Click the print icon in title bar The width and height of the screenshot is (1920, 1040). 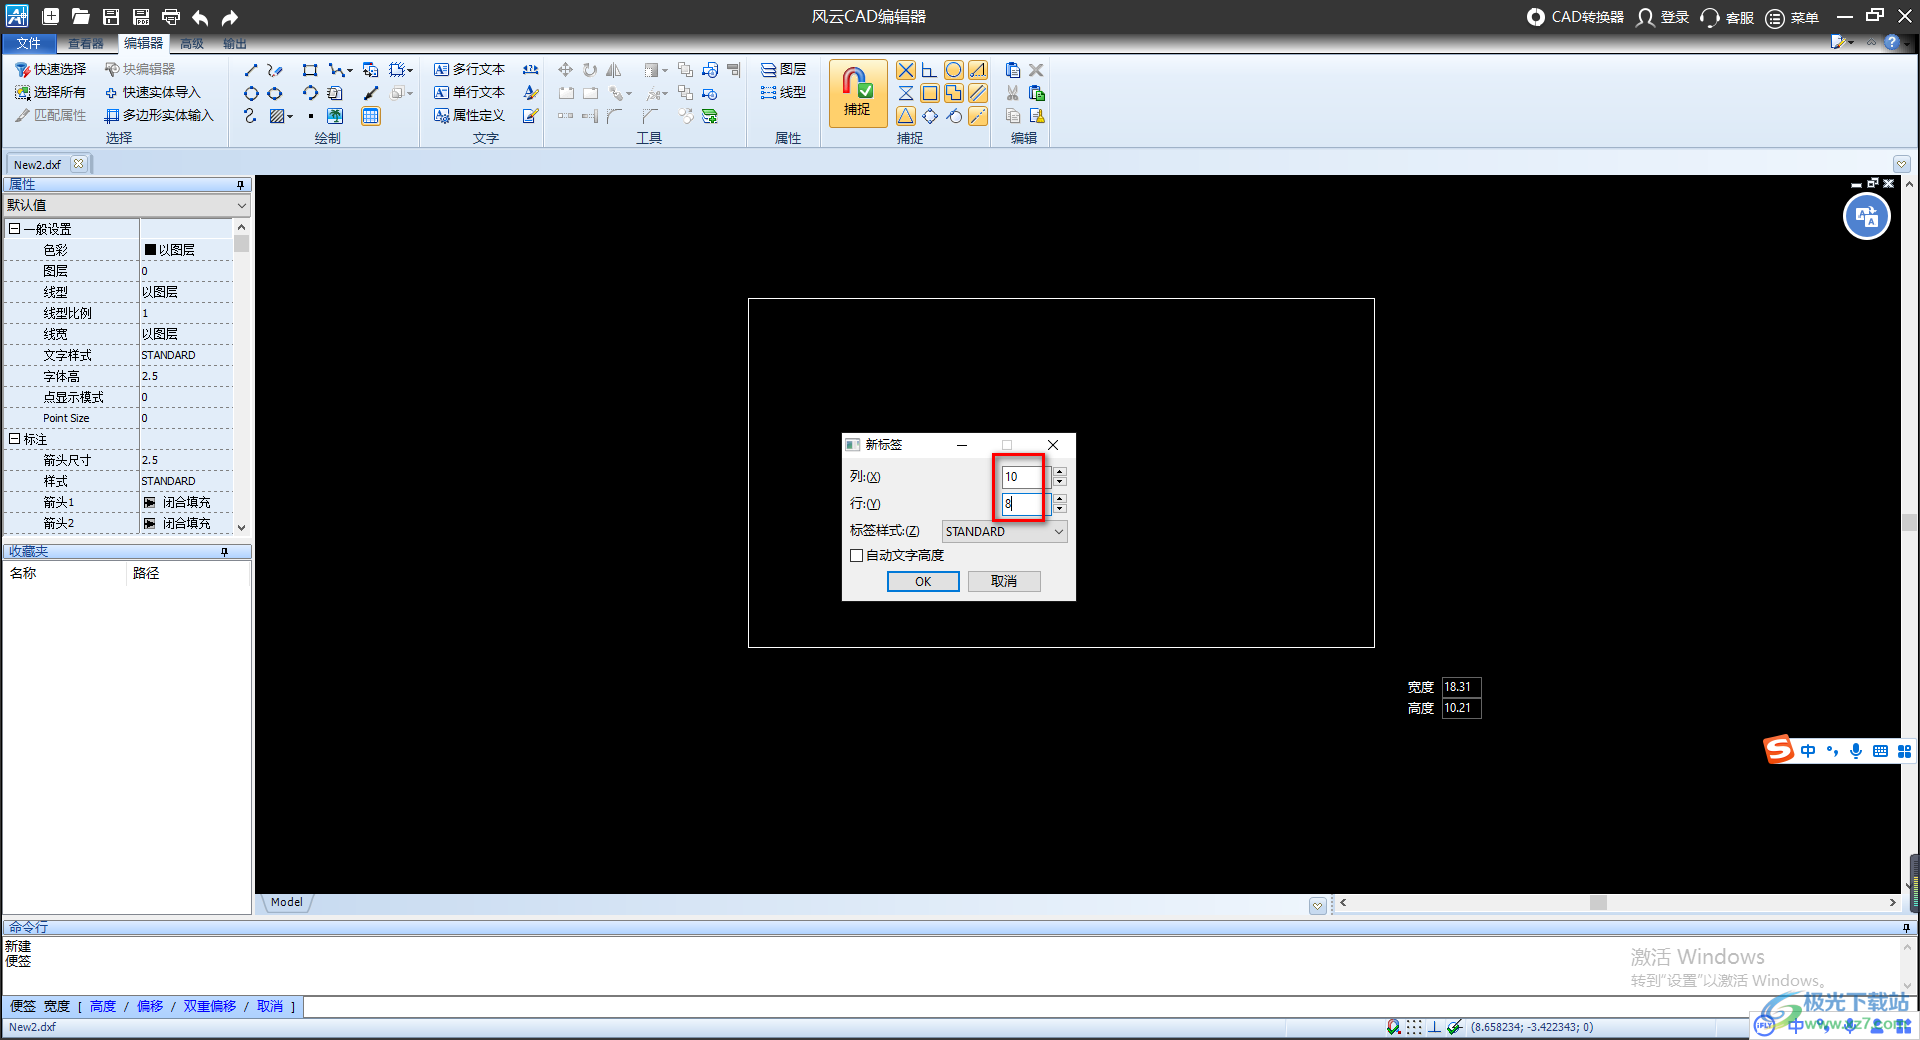(171, 17)
